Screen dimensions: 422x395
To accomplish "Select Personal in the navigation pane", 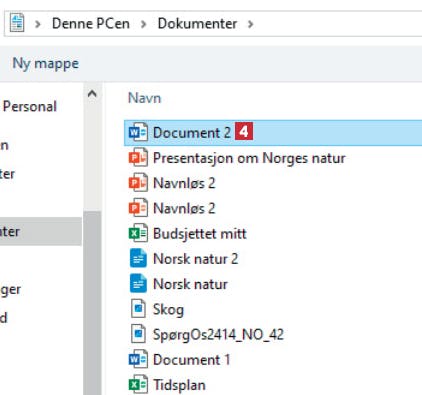I will [x=30, y=107].
